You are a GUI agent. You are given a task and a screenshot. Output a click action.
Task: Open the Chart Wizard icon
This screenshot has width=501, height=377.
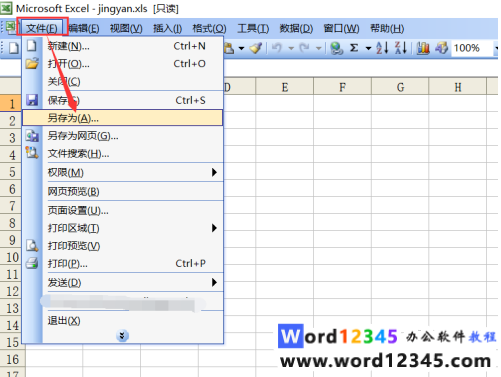[x=423, y=48]
